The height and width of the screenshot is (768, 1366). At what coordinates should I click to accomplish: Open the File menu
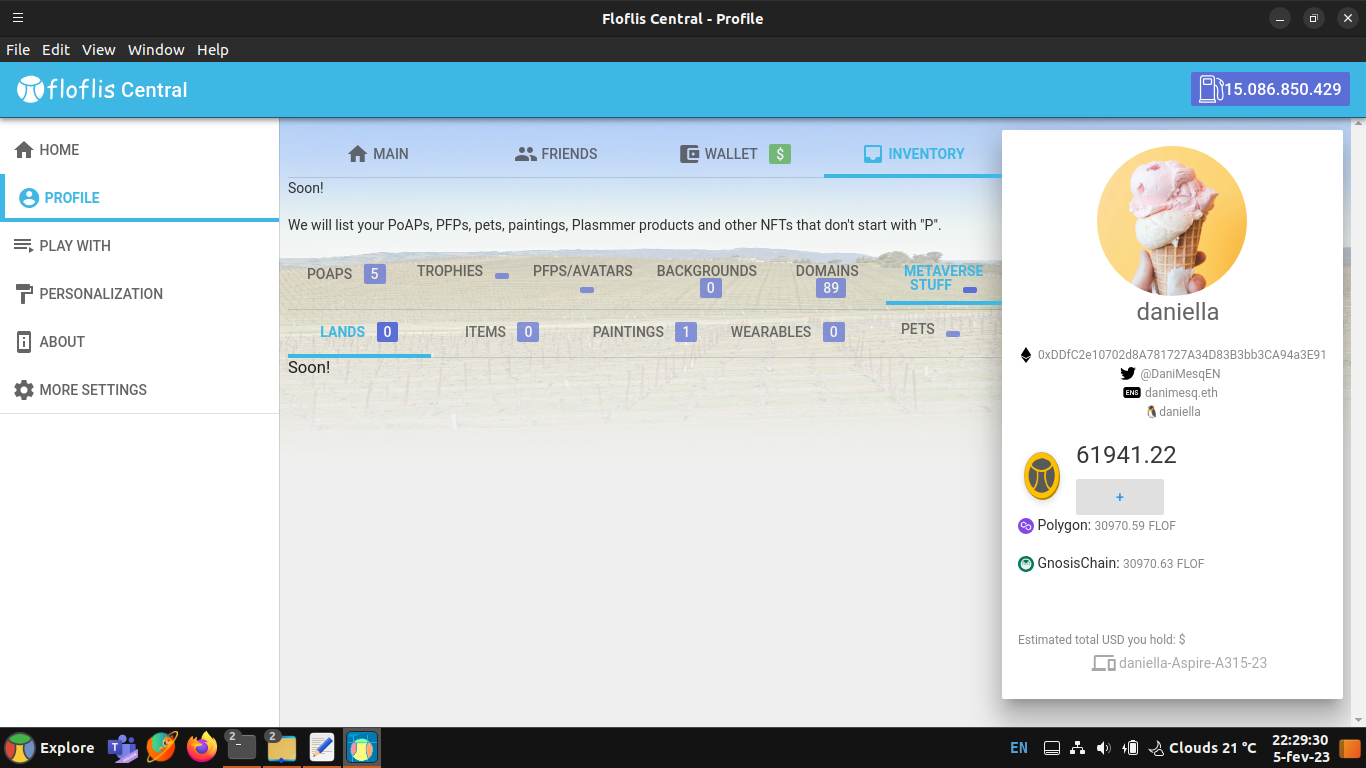point(18,49)
